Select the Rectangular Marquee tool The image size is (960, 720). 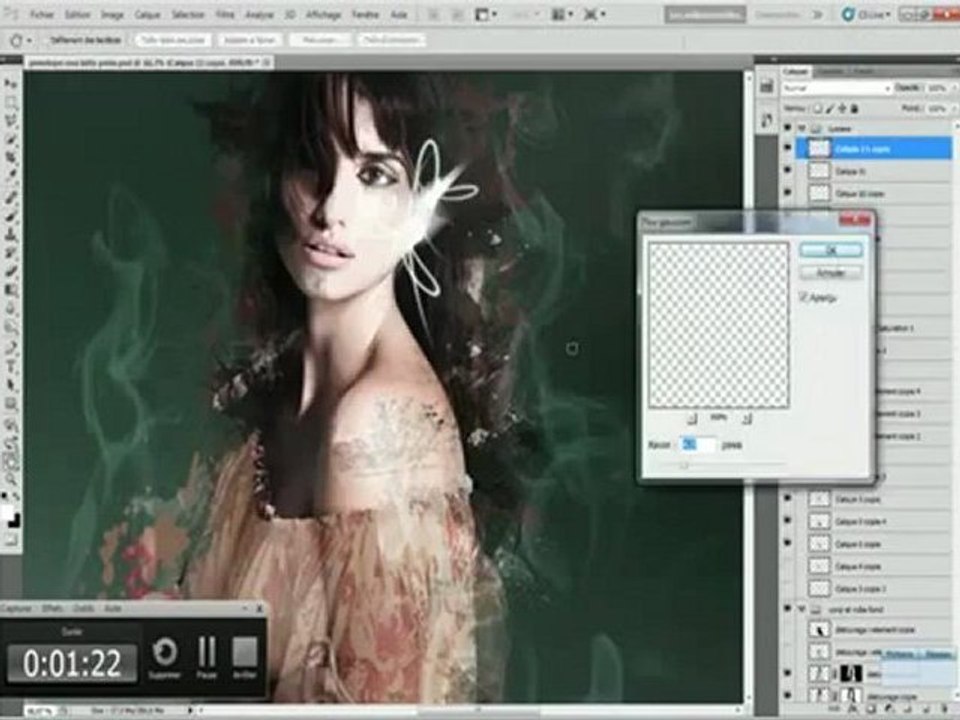tap(12, 102)
